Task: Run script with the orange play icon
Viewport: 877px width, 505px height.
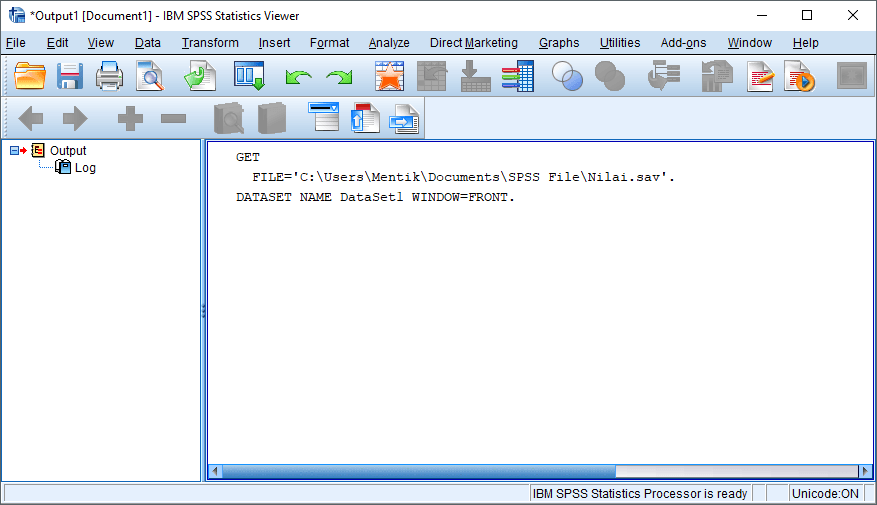Action: pos(799,76)
